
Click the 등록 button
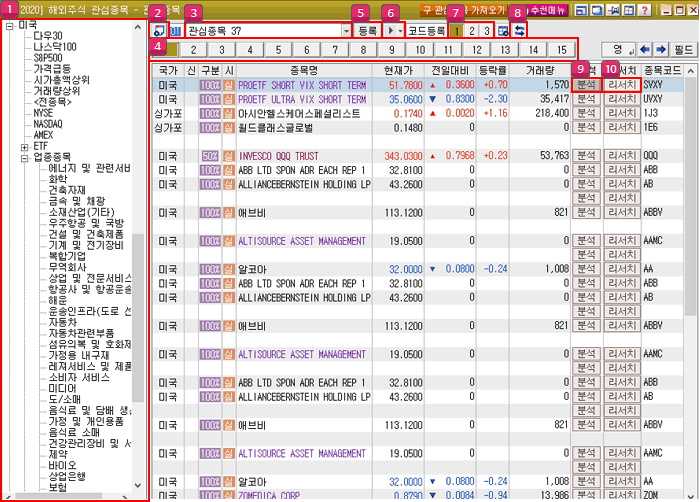[x=367, y=31]
